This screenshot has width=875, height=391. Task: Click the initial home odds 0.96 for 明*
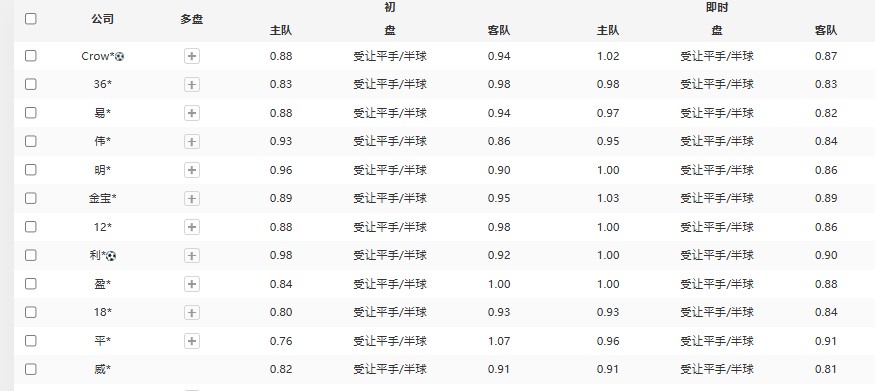click(281, 170)
